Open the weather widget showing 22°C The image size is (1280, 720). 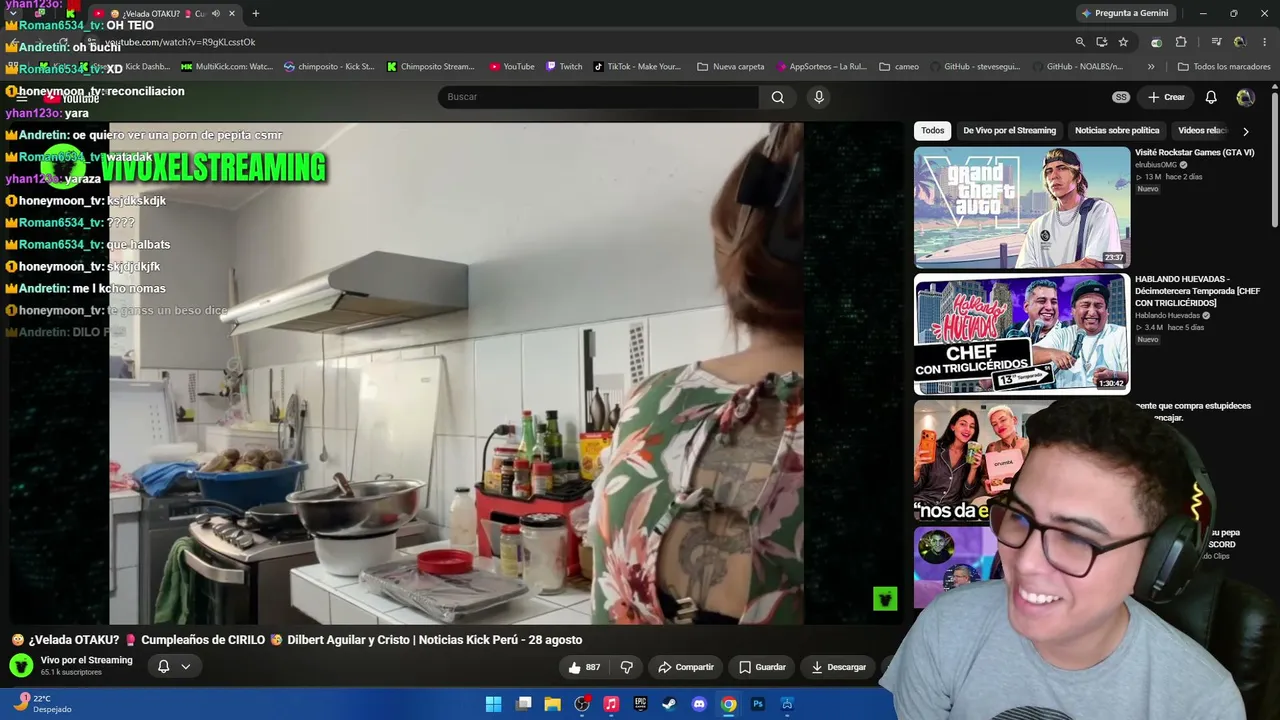44,703
